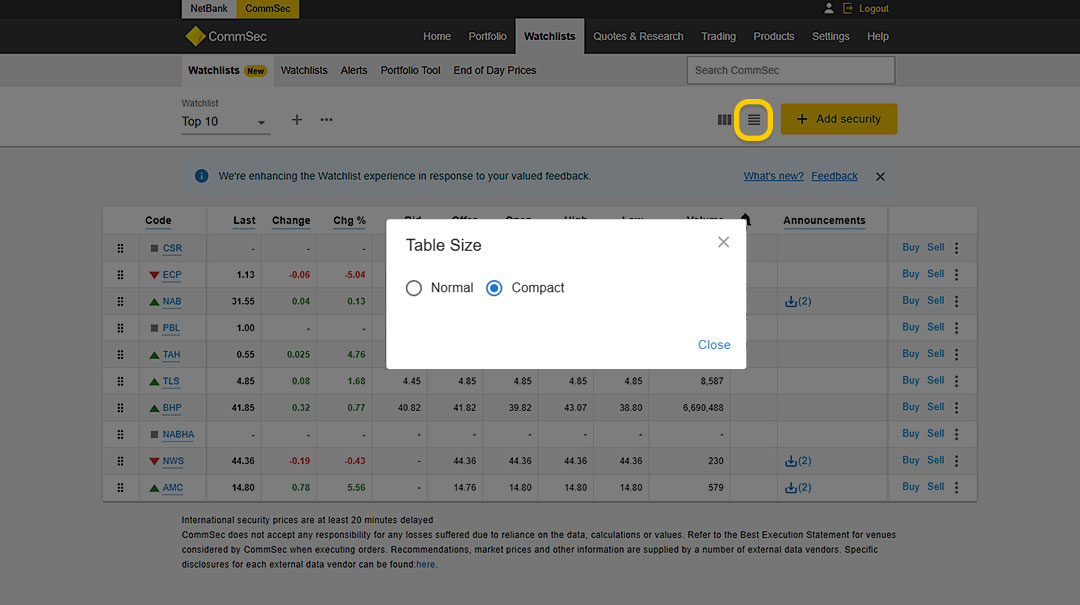Sort by the Chg % column header

[349, 221]
